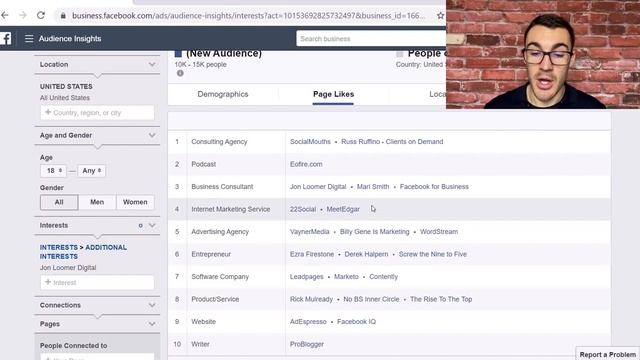Open the Leadpages page link
Screen dimensions: 640x360
307,276
